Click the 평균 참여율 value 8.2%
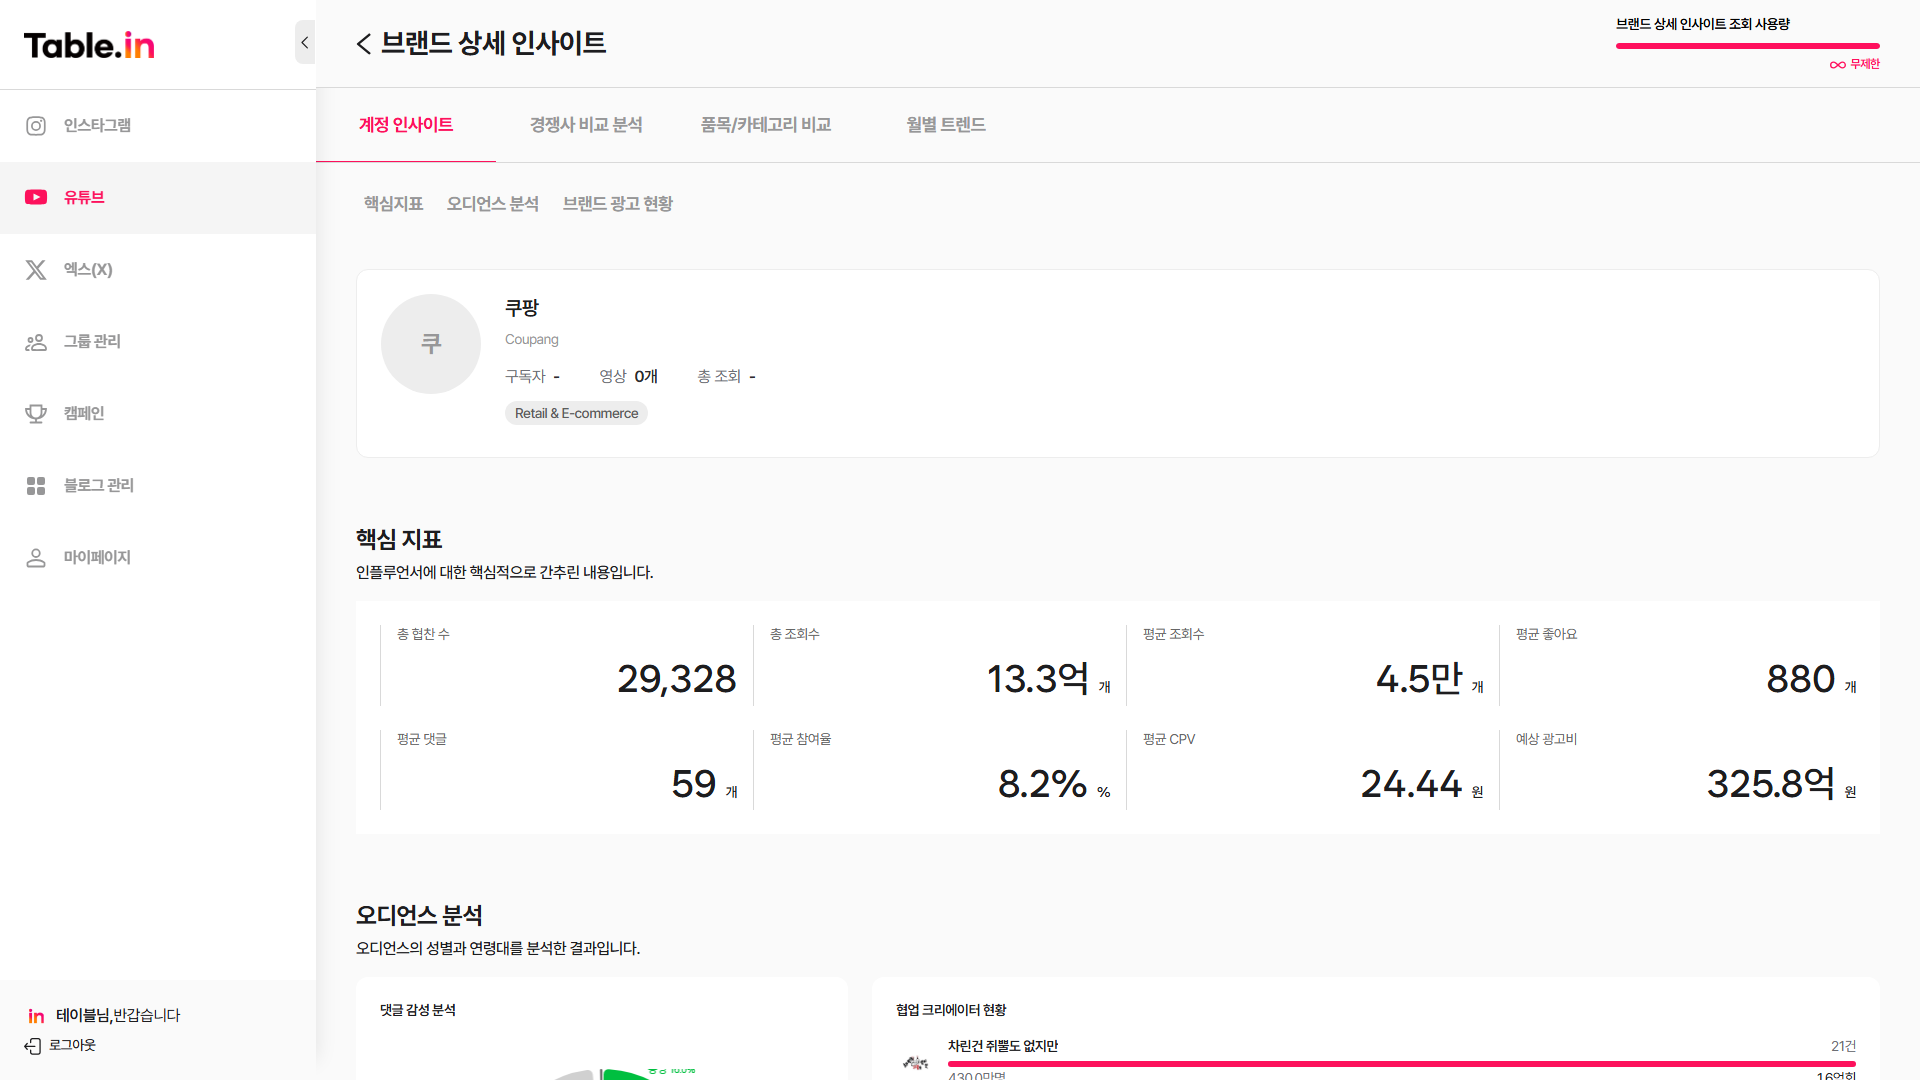 click(x=1042, y=785)
